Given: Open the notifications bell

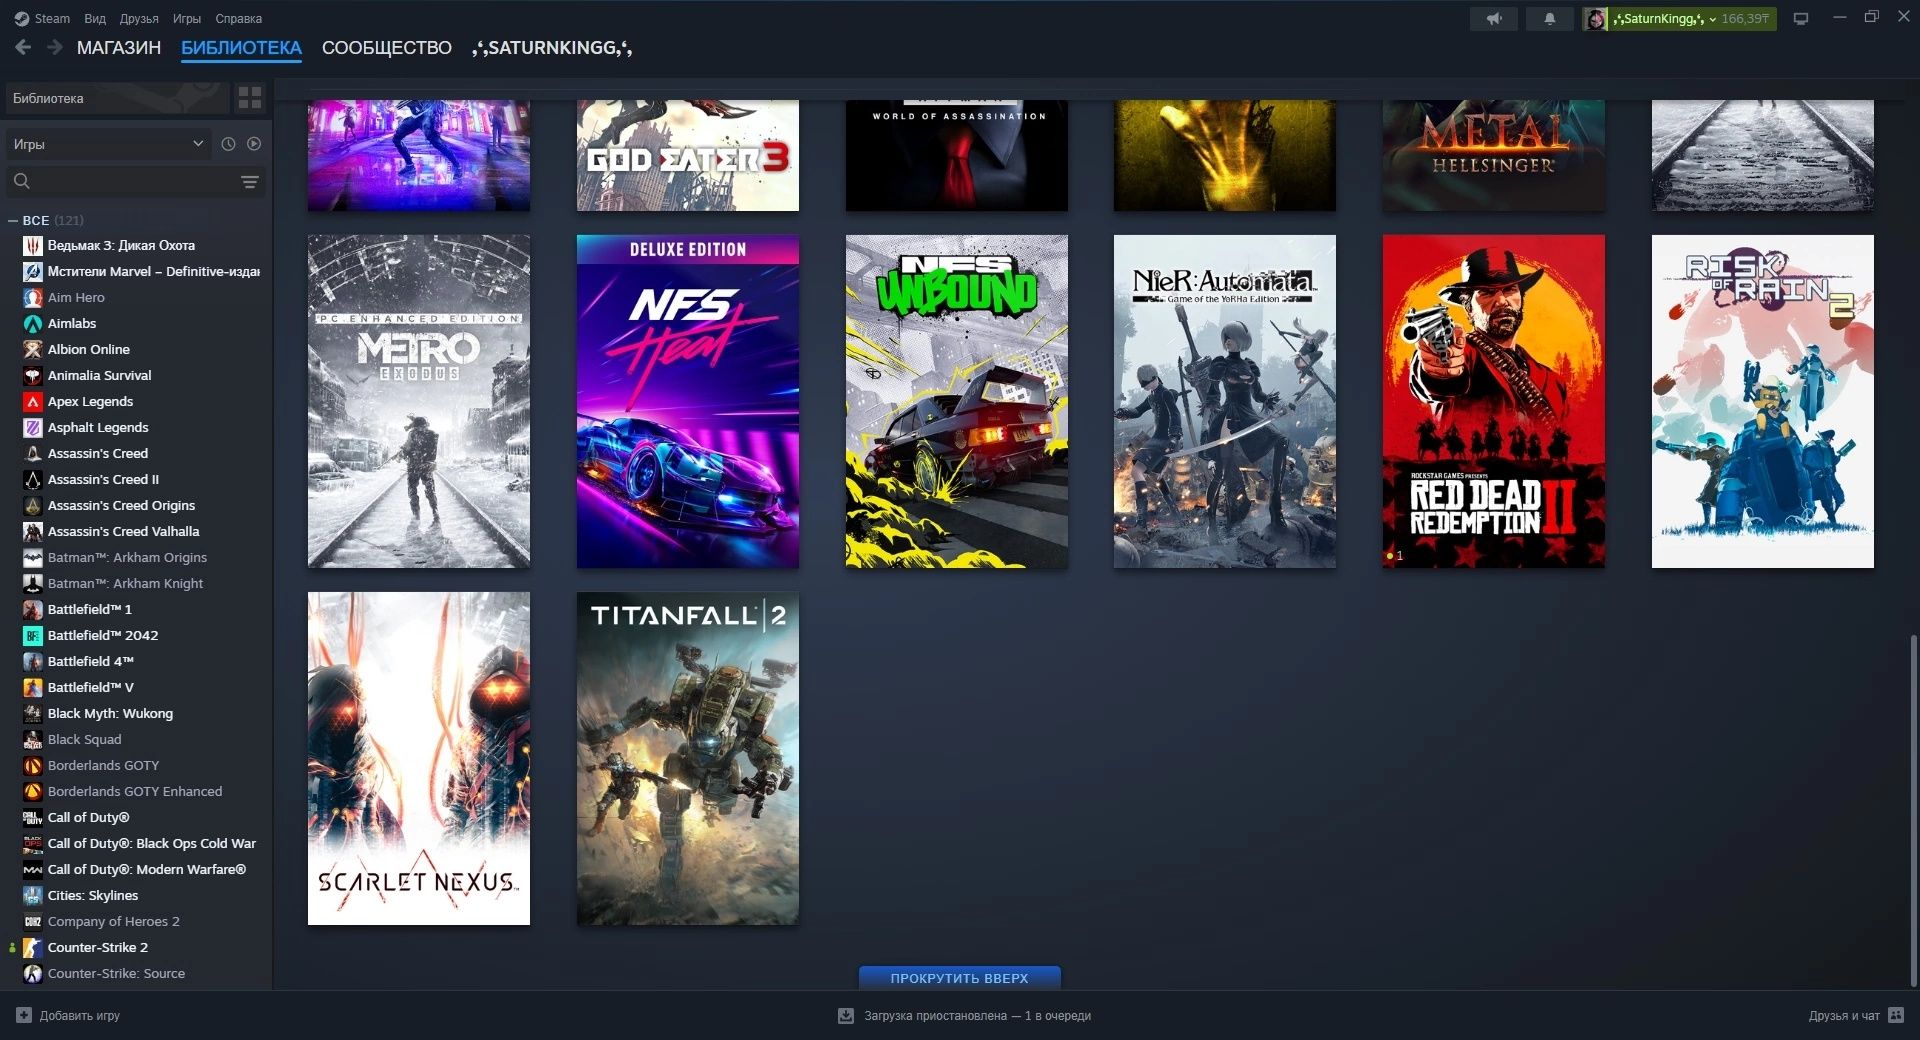Looking at the screenshot, I should pos(1550,19).
